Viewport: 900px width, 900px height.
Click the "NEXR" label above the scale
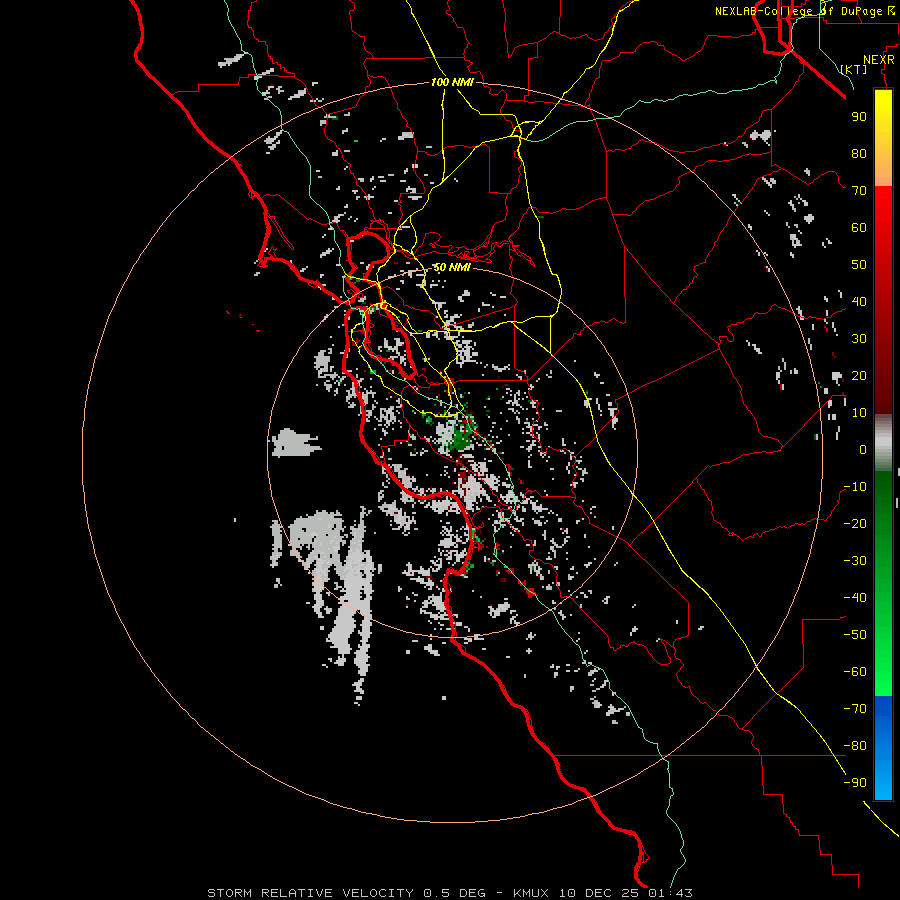878,60
